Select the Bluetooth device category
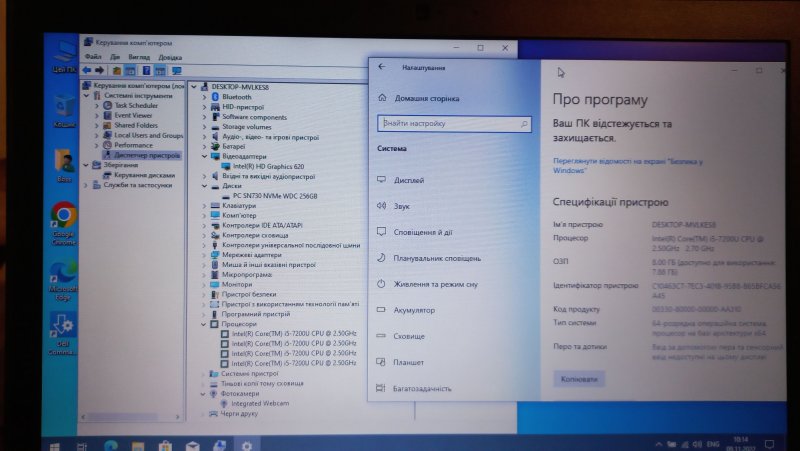Viewport: 800px width, 451px height. tap(236, 97)
